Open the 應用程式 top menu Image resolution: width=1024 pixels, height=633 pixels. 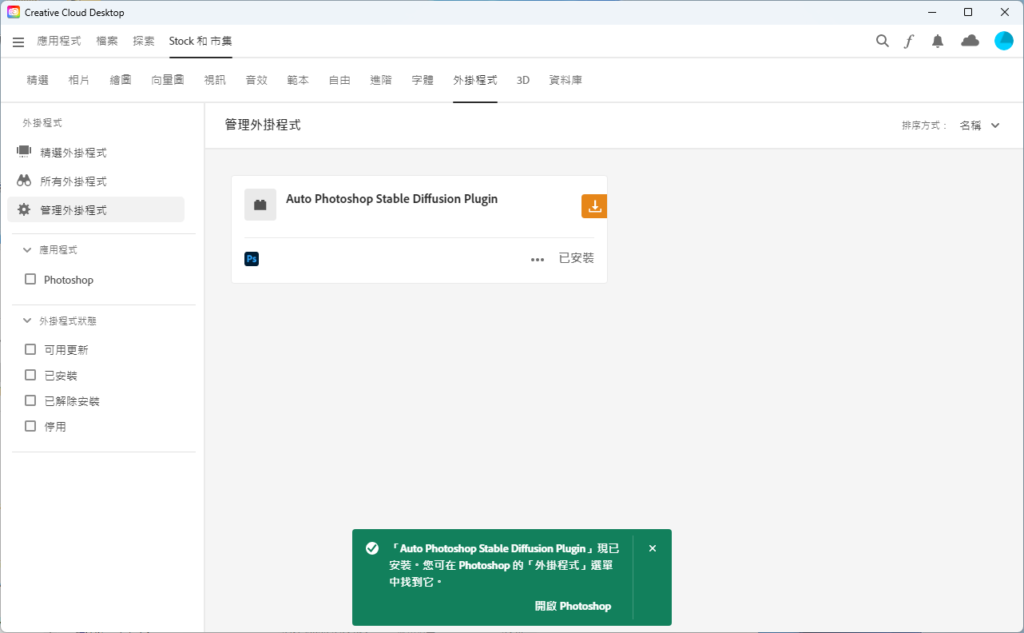tap(59, 41)
